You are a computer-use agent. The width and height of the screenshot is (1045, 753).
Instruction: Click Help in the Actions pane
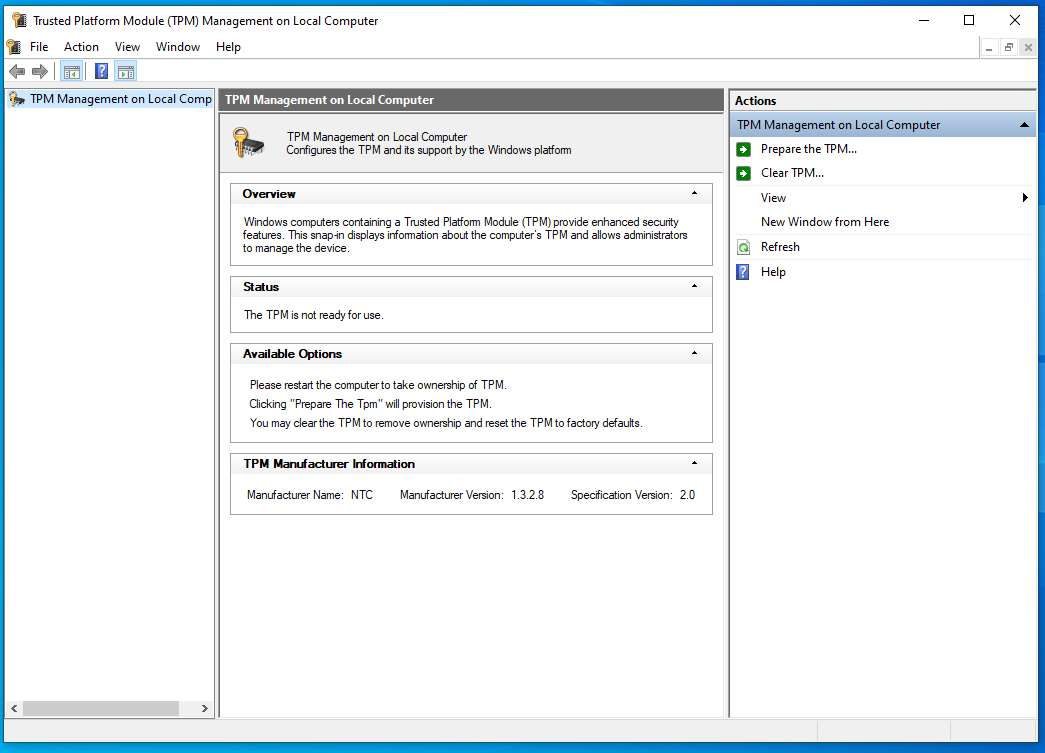point(773,272)
